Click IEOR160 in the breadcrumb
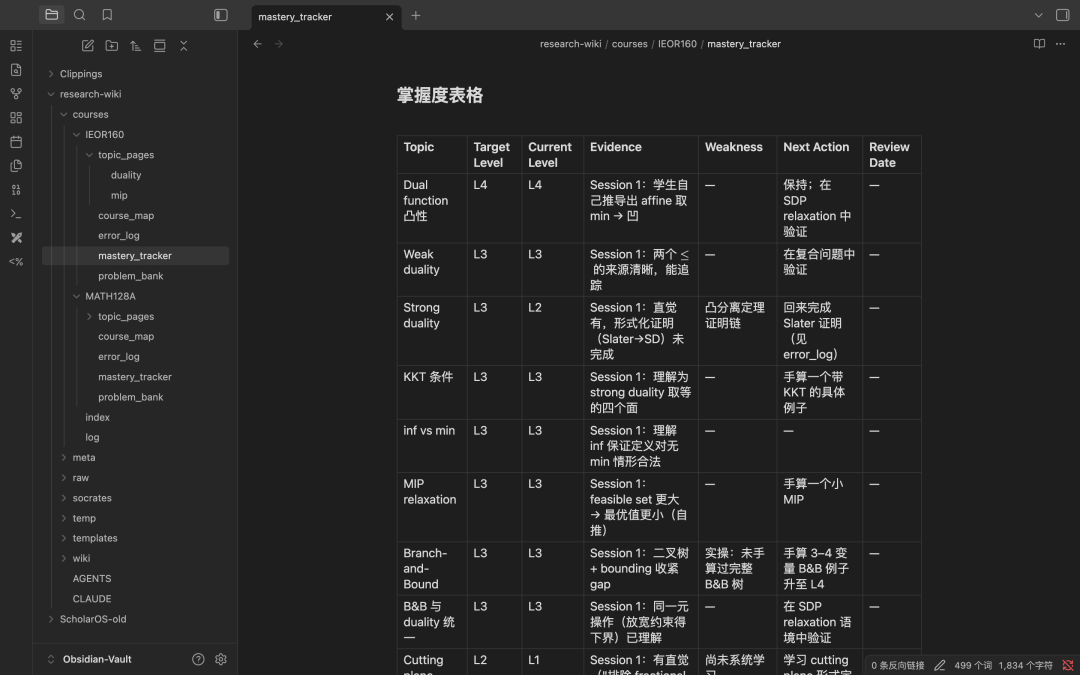Viewport: 1080px width, 675px height. [677, 43]
